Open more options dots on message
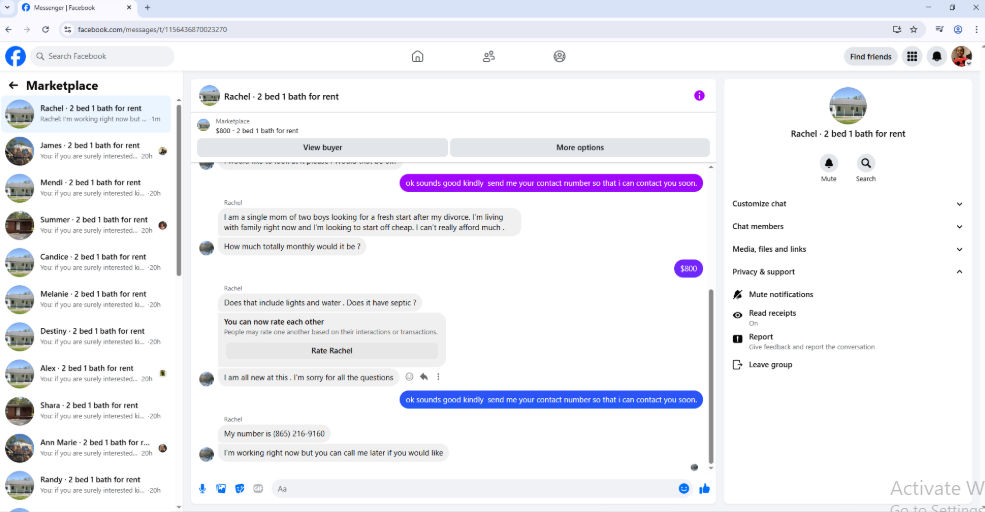Viewport: 985px width, 512px height. [x=438, y=377]
